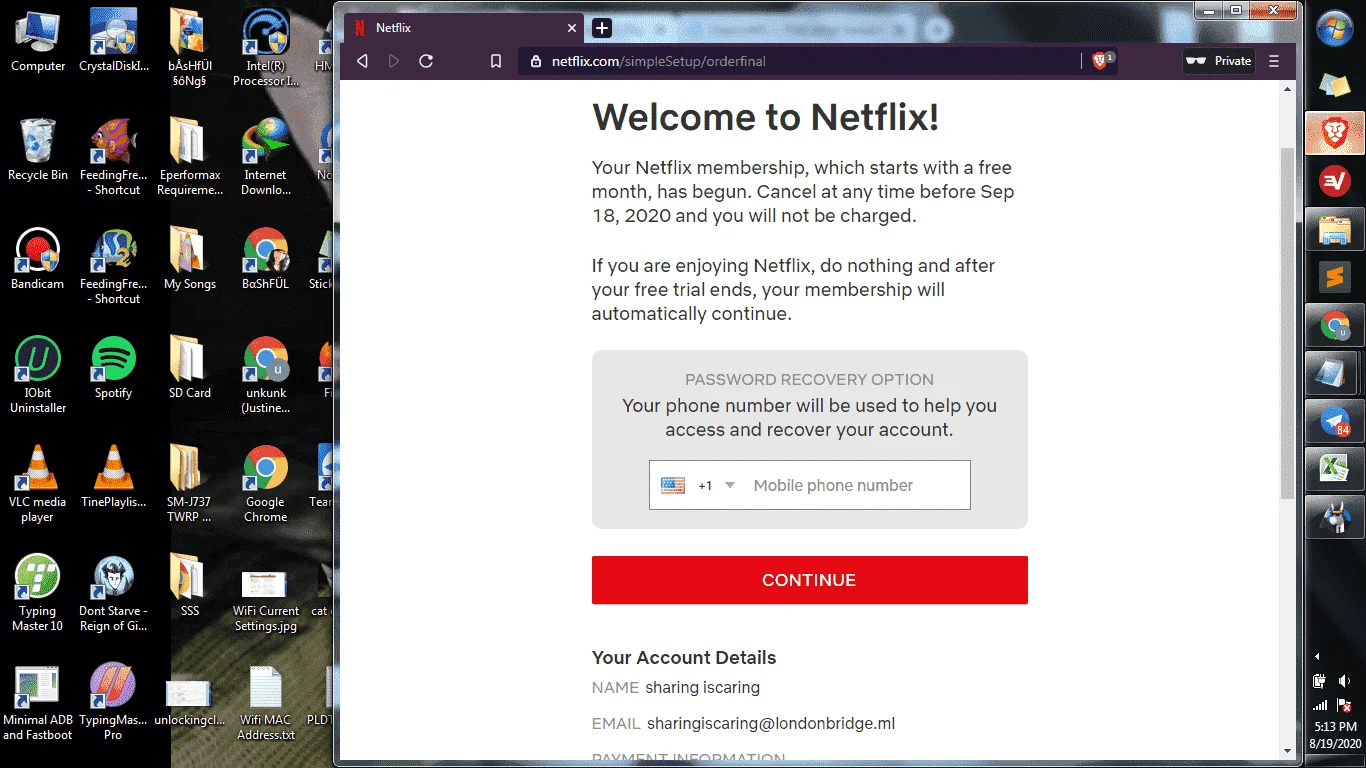Open Excel from the taskbar

click(1335, 469)
